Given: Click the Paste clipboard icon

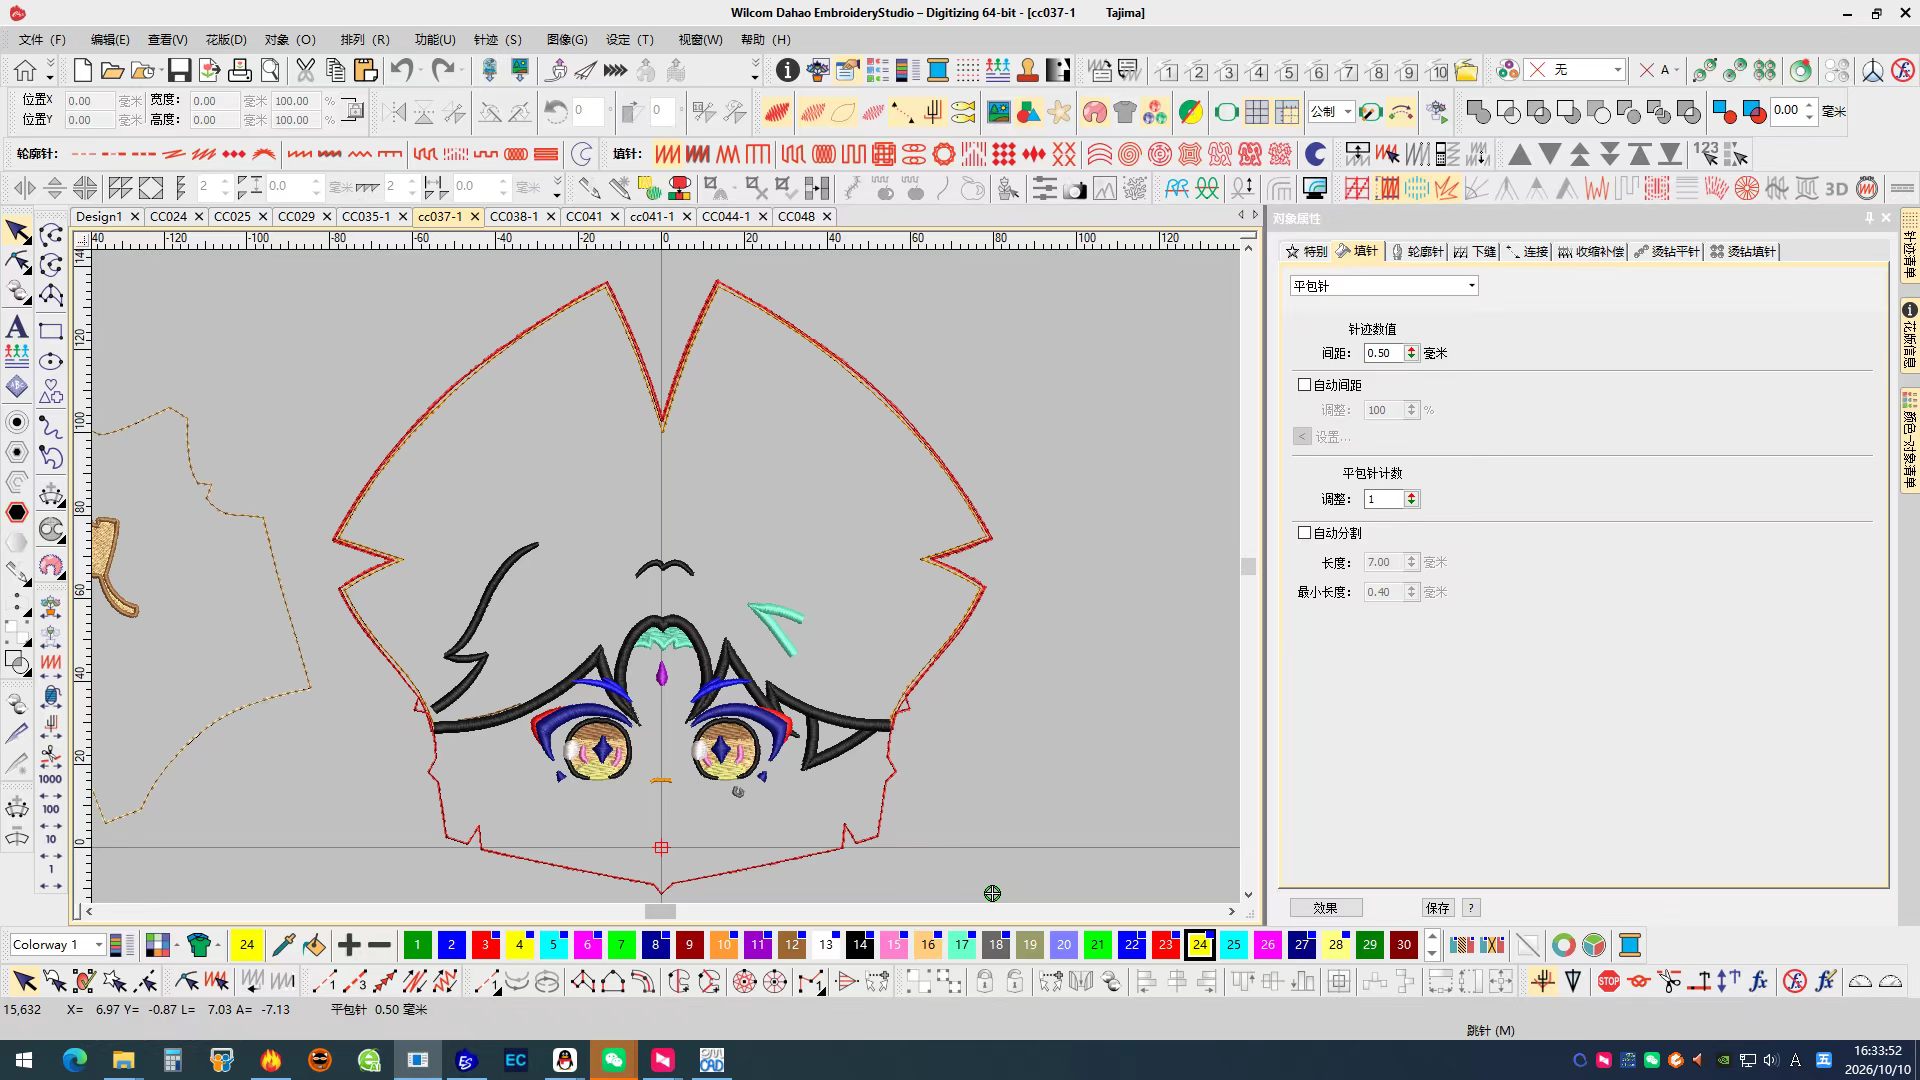Looking at the screenshot, I should pyautogui.click(x=366, y=70).
